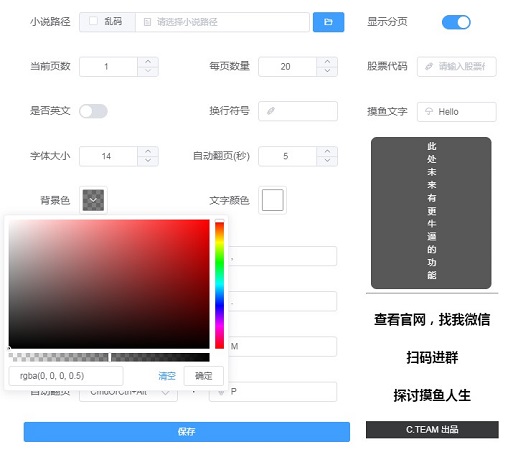The width and height of the screenshot is (513, 452).
Task: Expand the CmdOrCtrl+Alt shortcut dropdown
Action: click(165, 393)
